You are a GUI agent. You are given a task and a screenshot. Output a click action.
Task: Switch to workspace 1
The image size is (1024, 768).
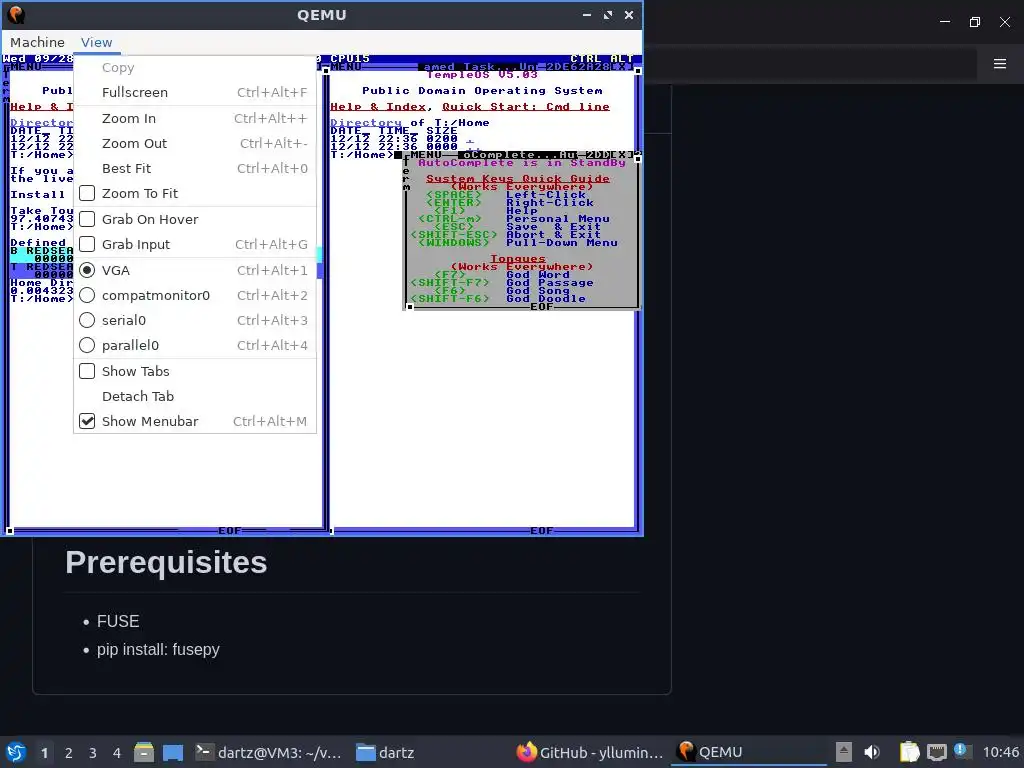coord(44,753)
